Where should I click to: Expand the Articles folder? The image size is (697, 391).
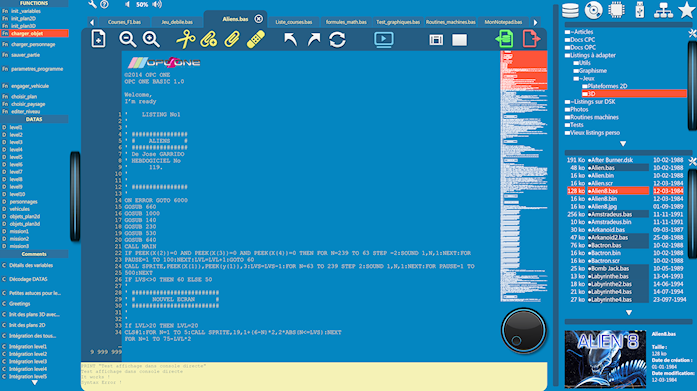[579, 32]
